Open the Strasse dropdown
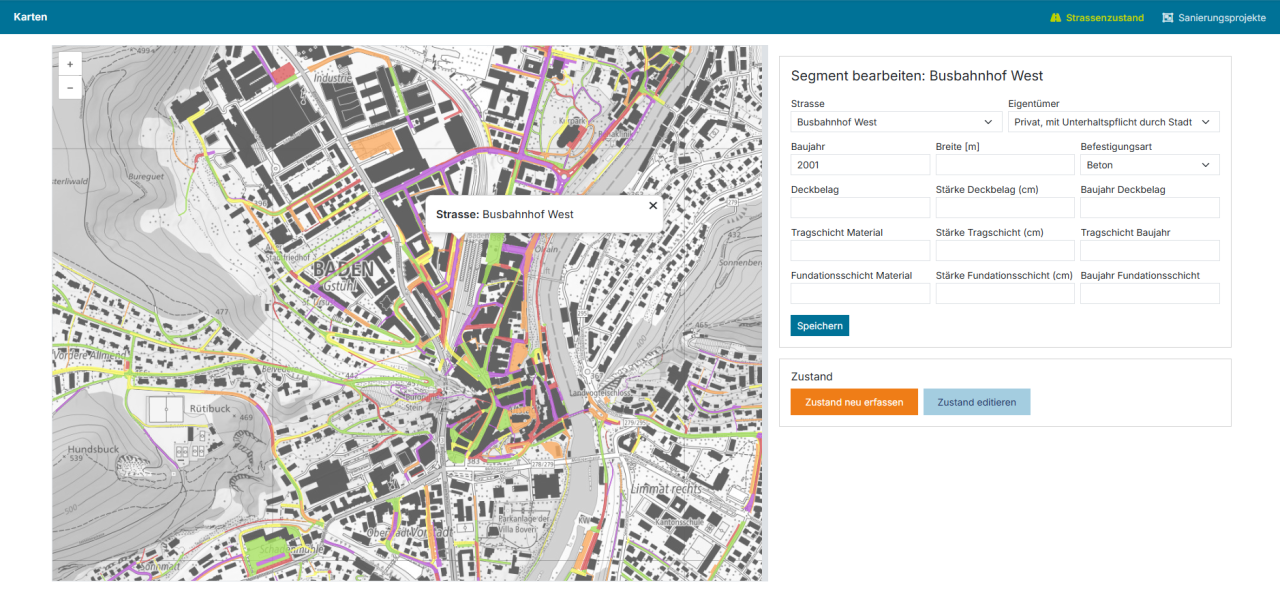1280x591 pixels. coord(896,122)
